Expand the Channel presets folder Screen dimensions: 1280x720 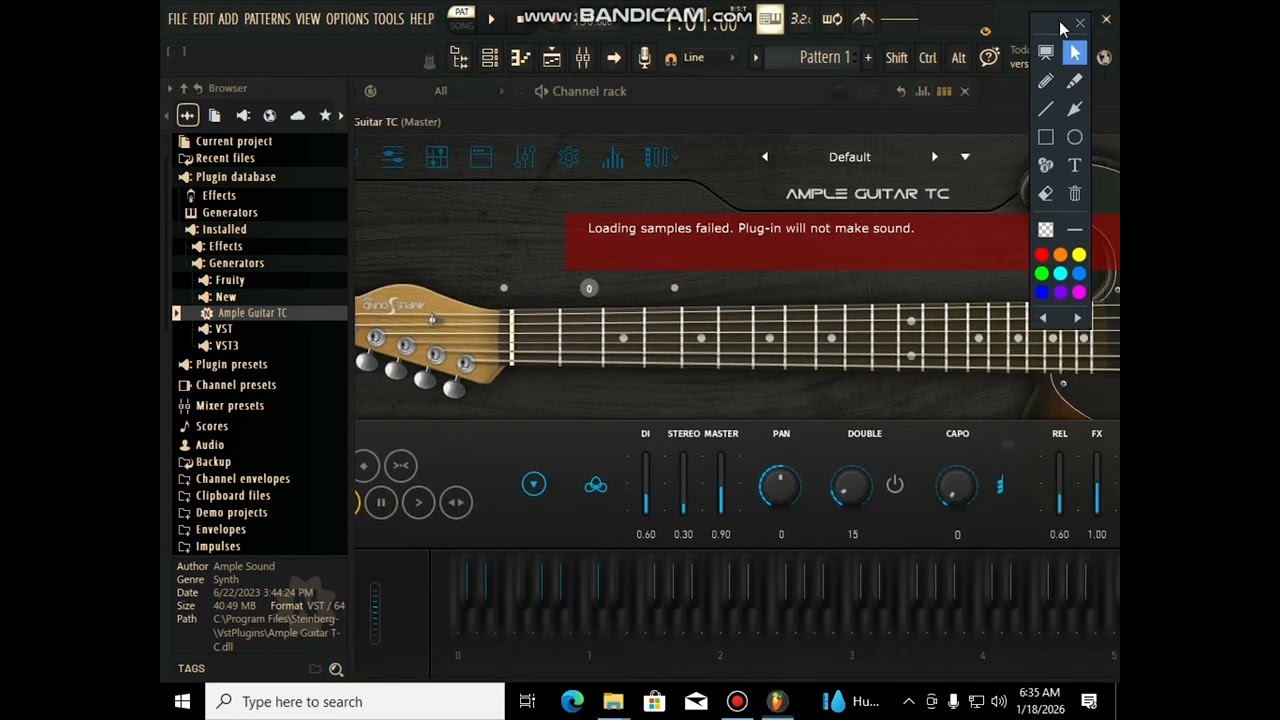[x=236, y=385]
